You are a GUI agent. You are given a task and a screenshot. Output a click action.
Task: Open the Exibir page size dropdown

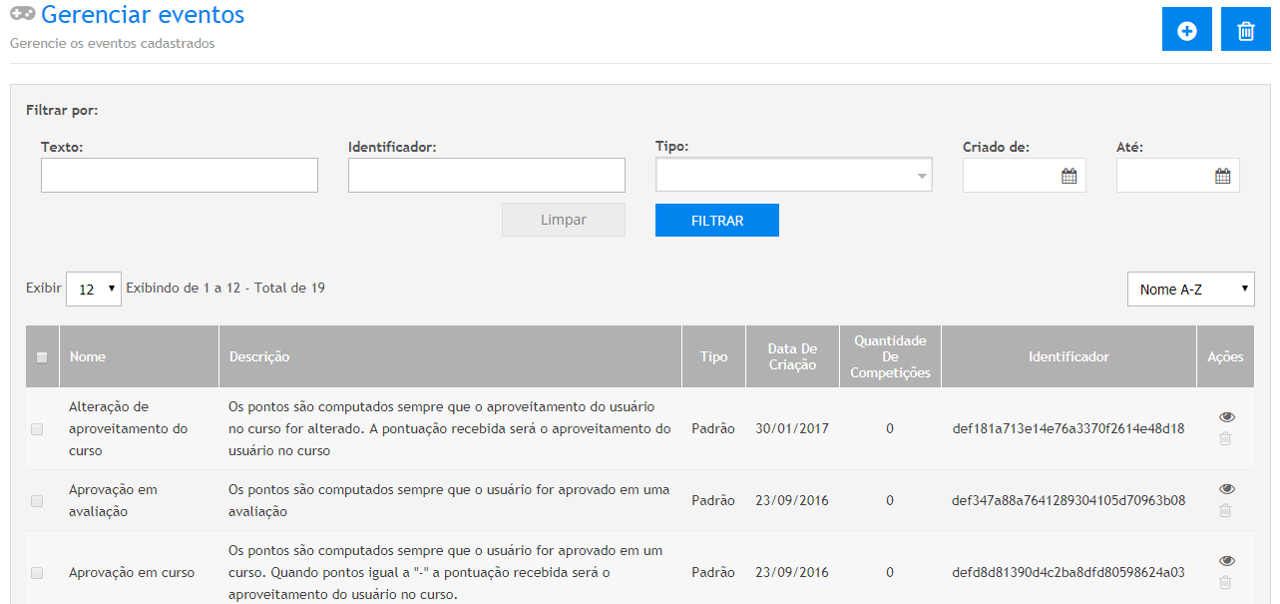[x=93, y=289]
